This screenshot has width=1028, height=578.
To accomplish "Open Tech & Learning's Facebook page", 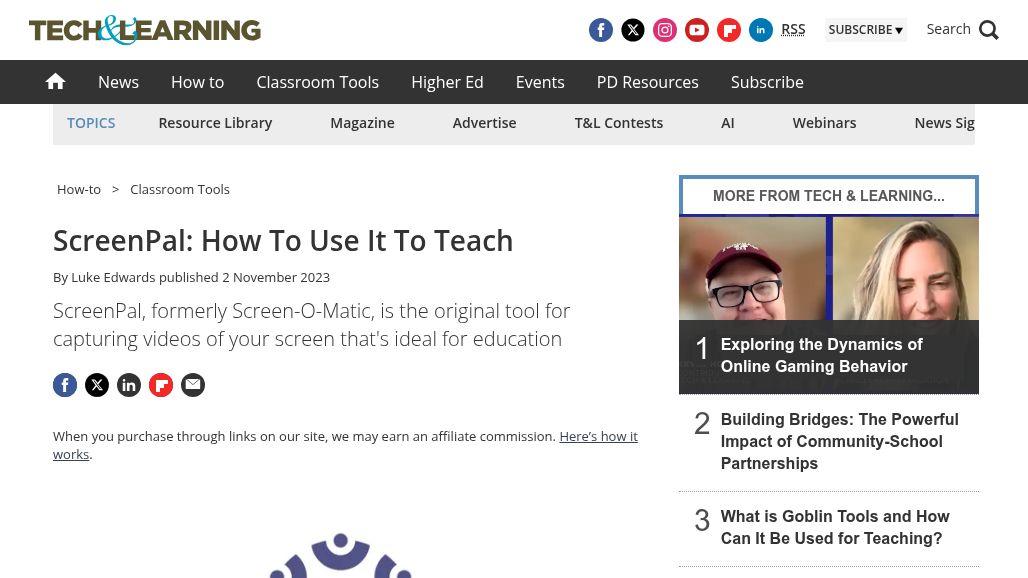I will coord(600,30).
